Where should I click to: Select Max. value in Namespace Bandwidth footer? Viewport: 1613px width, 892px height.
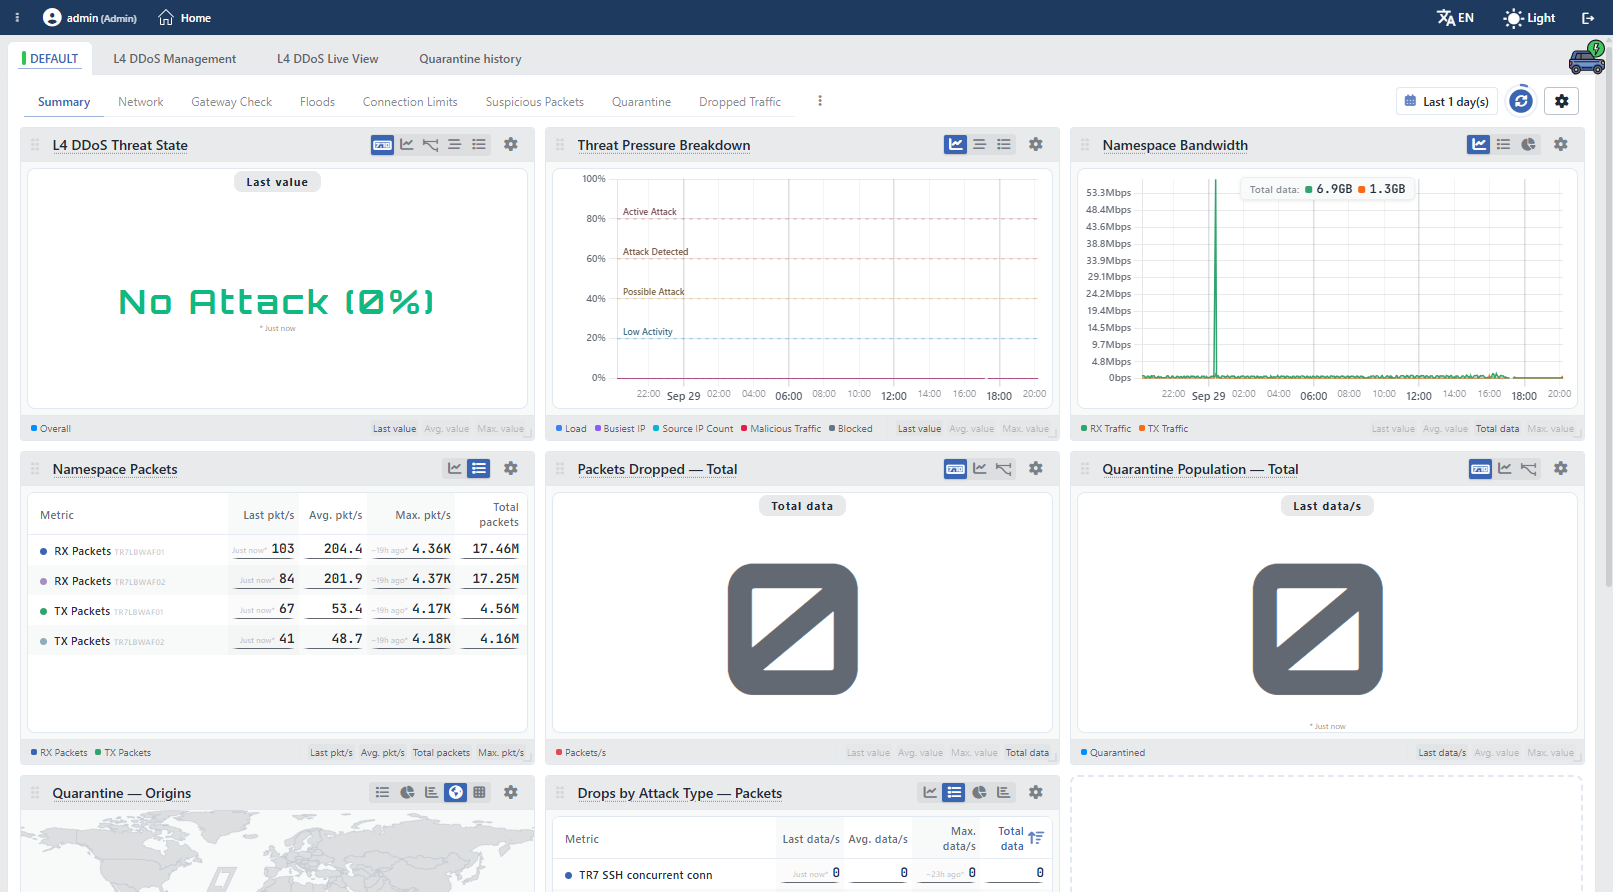pos(1551,429)
